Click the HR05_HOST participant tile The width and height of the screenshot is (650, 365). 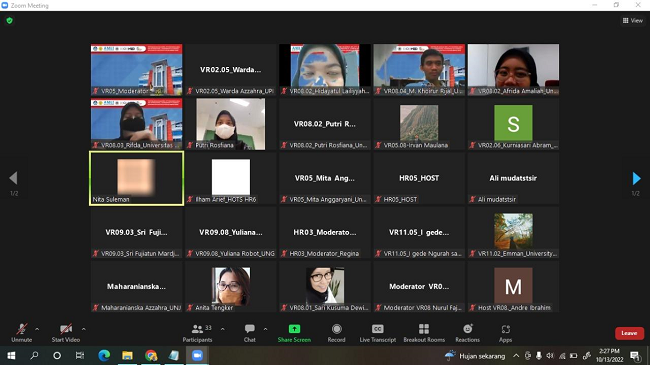(x=419, y=178)
